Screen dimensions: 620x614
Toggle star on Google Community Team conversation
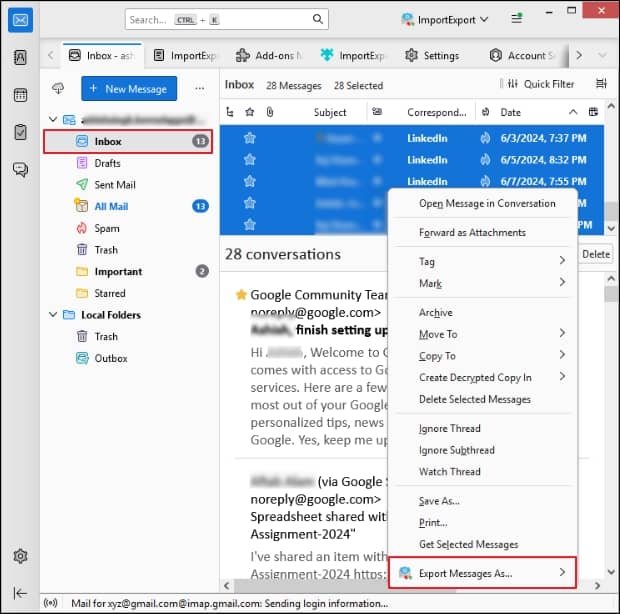click(241, 295)
